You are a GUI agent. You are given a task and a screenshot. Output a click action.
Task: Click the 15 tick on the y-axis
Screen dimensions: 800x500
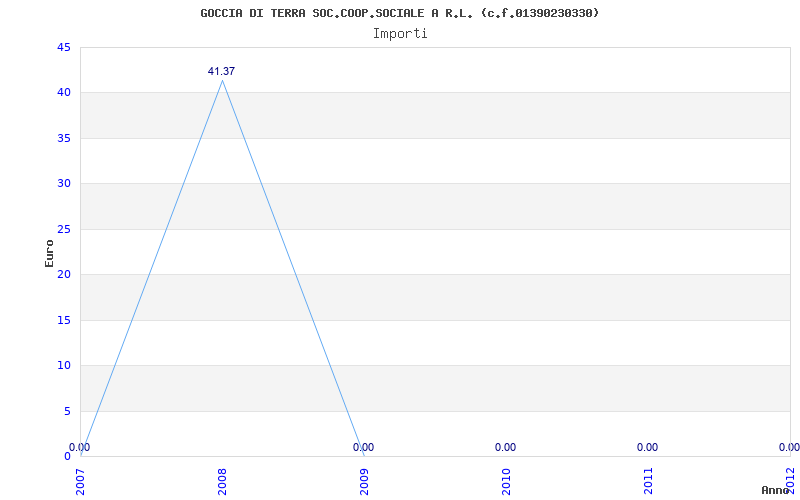(64, 320)
